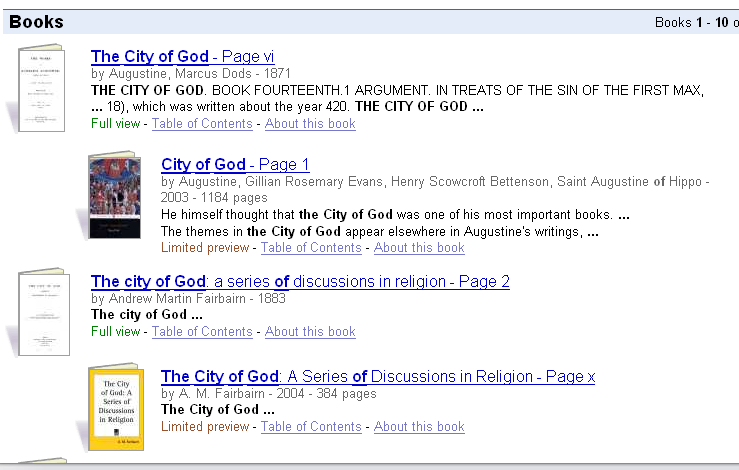
Task: Open 'About this book' for 2004 384-page book
Action: click(419, 426)
